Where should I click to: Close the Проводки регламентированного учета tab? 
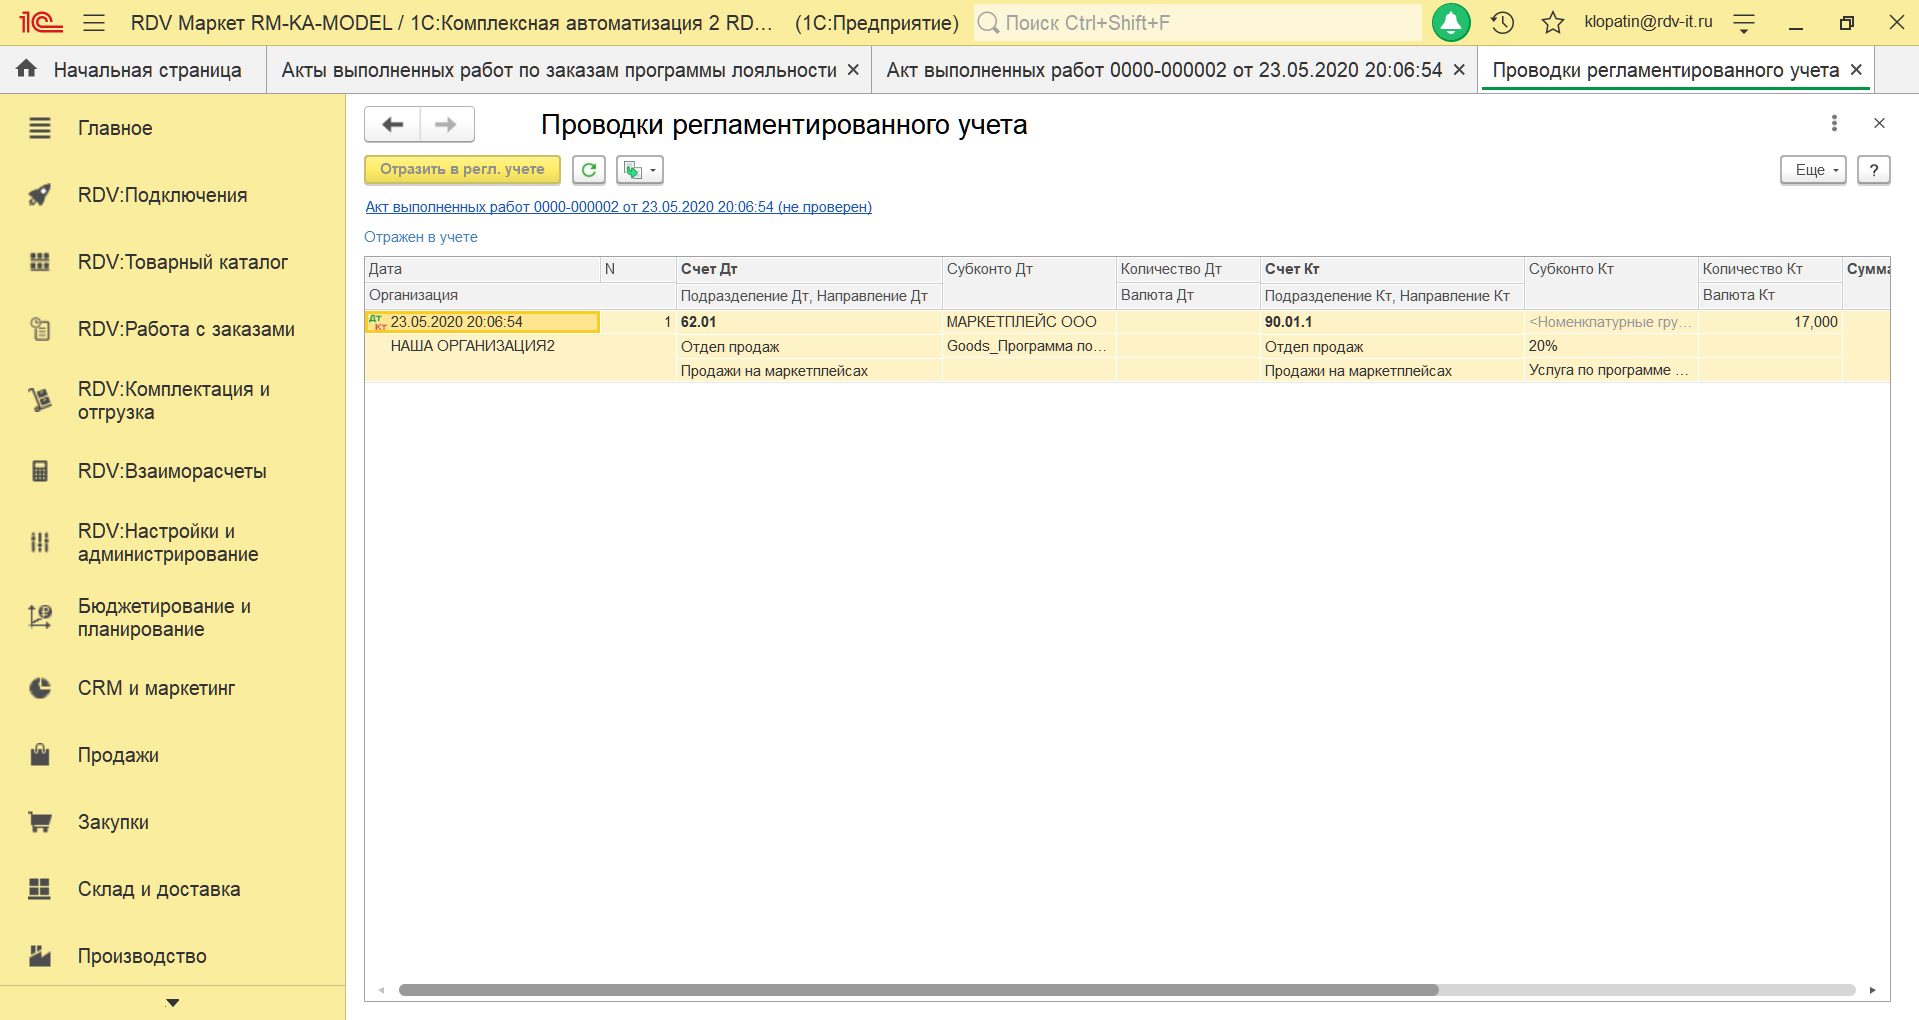pos(1856,70)
